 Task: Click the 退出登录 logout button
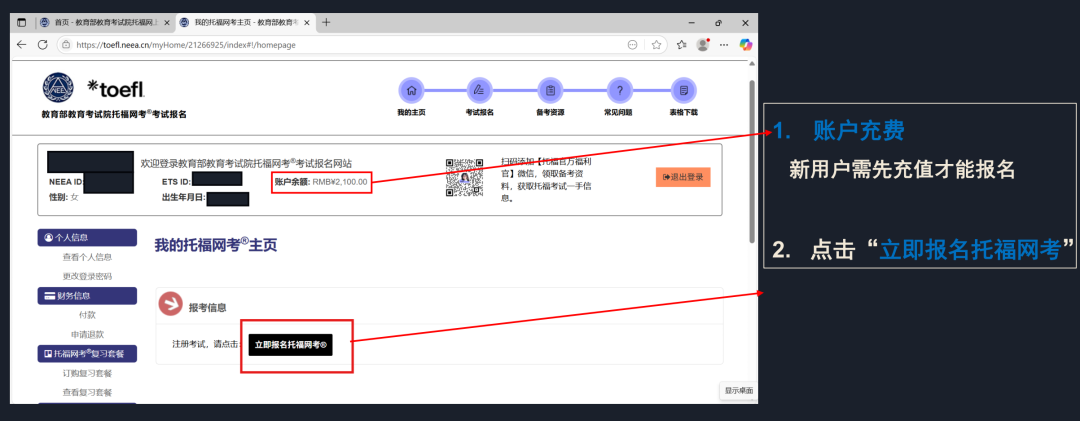(x=683, y=177)
